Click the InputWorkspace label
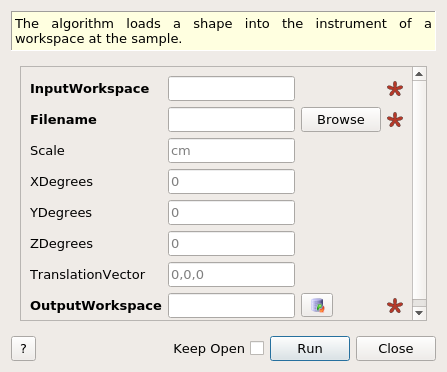Image resolution: width=447 pixels, height=372 pixels. coord(90,89)
